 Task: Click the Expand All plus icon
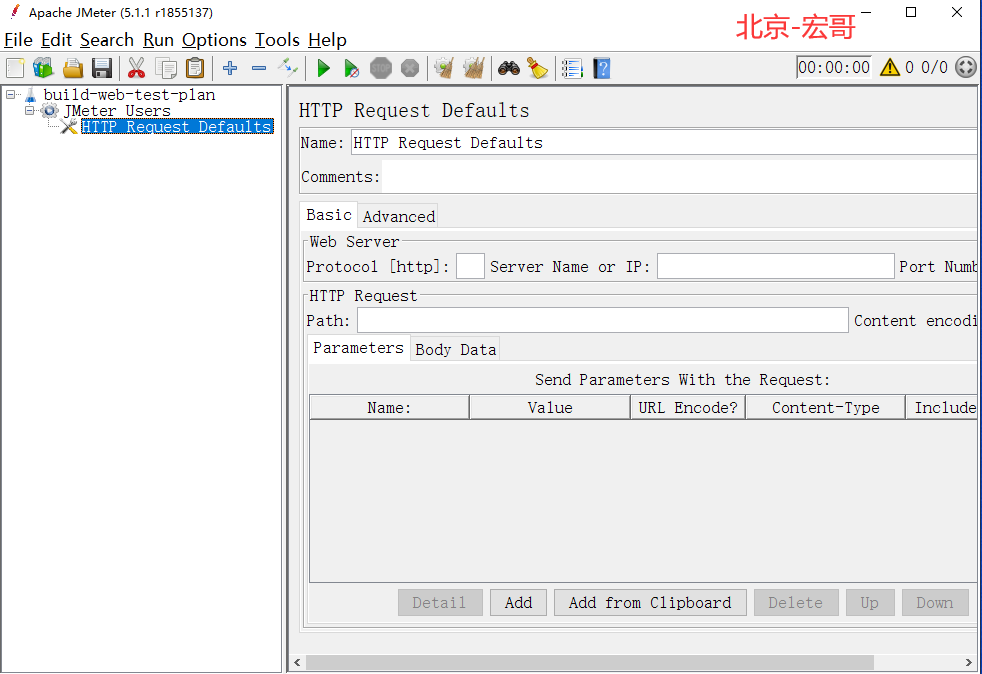[x=230, y=68]
